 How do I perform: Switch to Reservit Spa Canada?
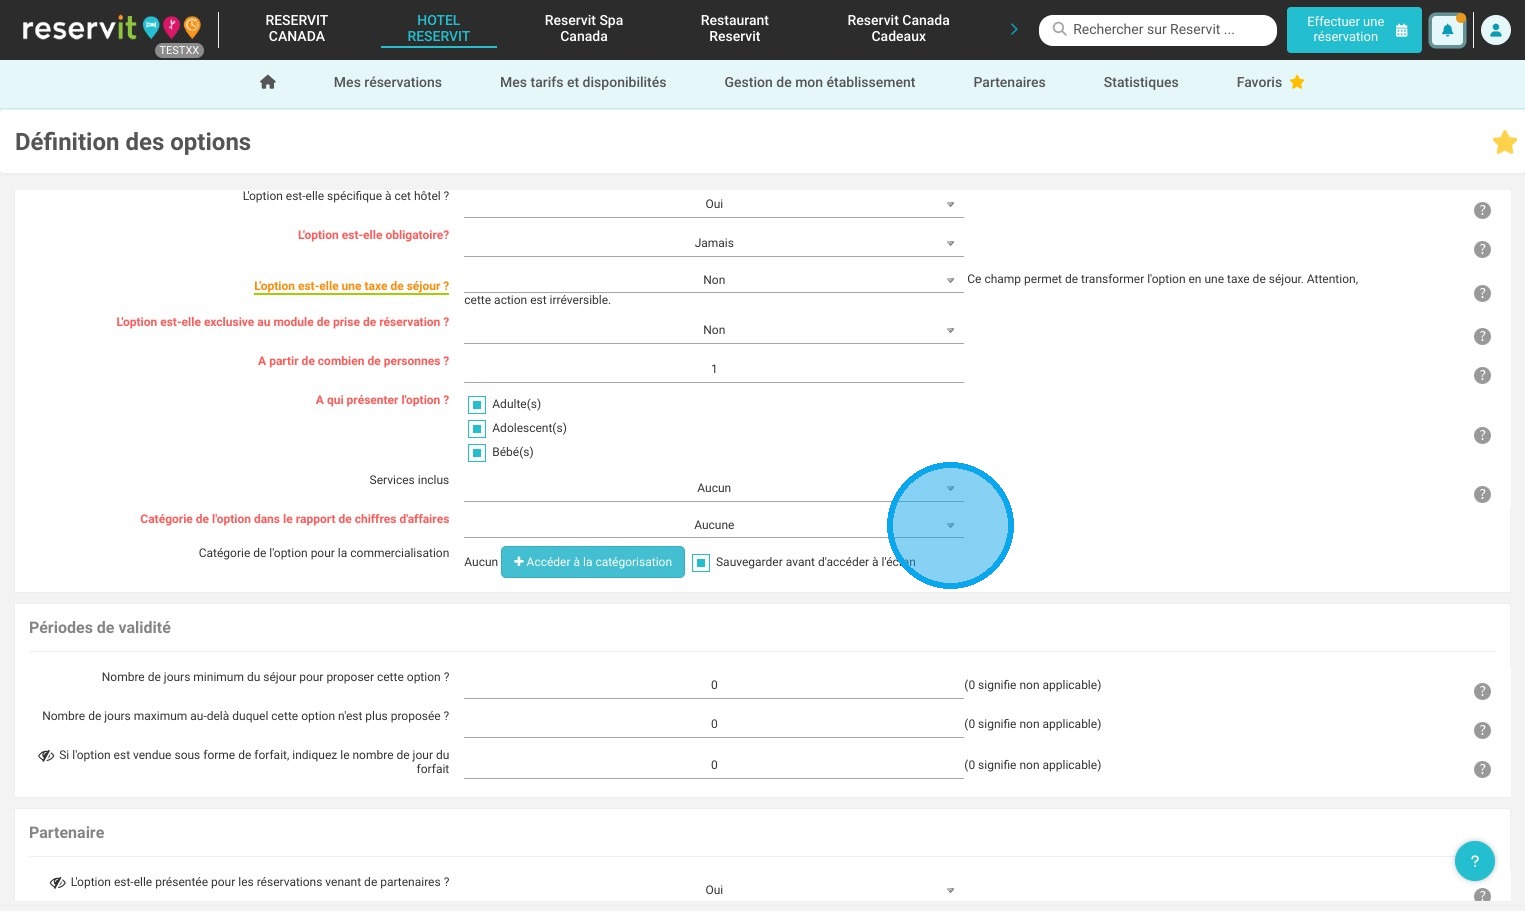pos(584,28)
